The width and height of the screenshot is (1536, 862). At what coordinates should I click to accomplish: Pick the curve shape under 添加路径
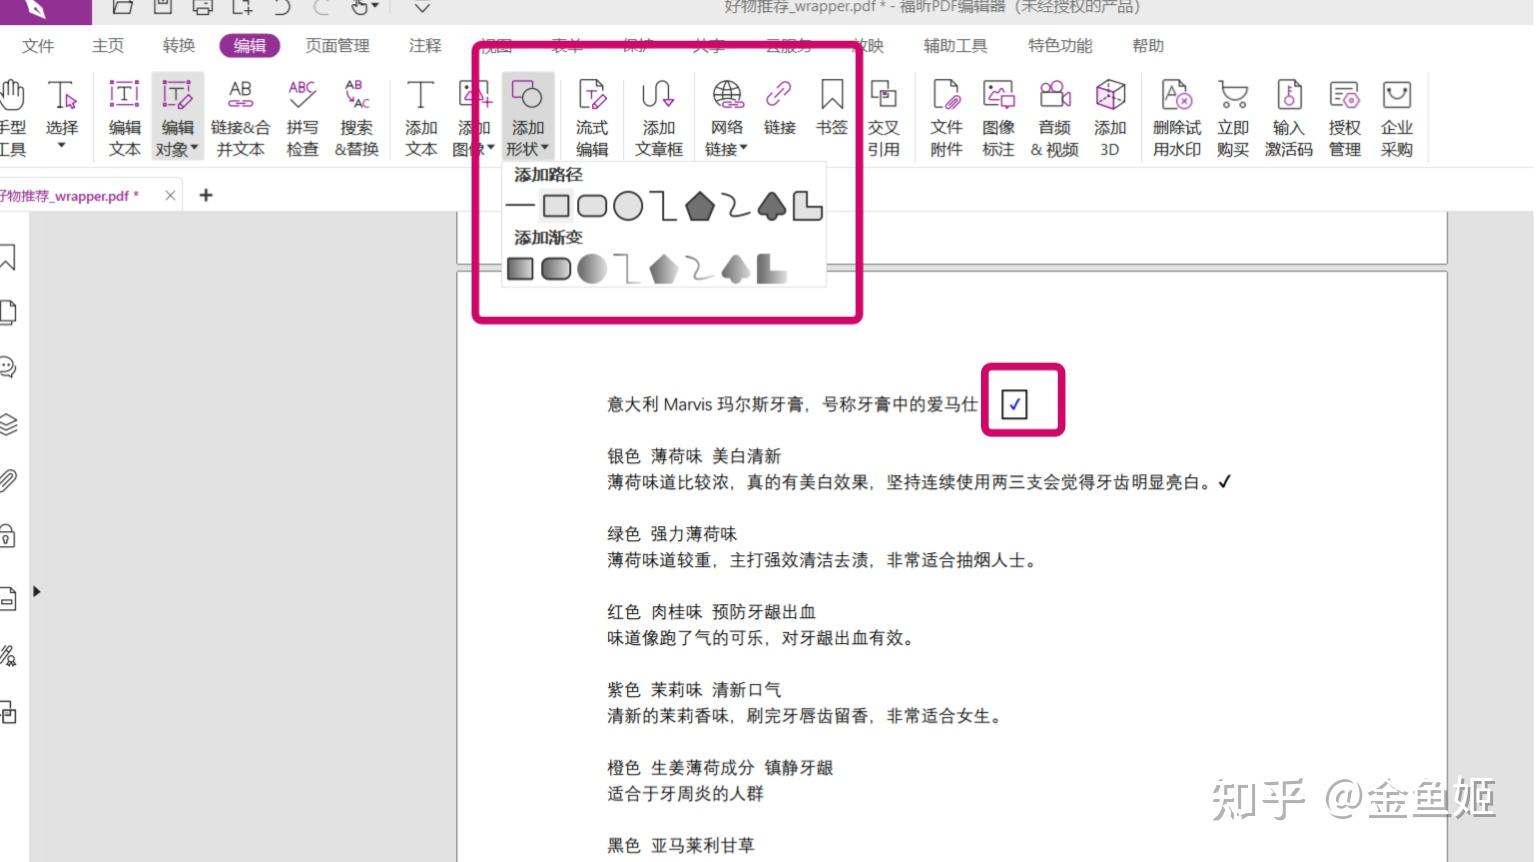[x=735, y=206]
